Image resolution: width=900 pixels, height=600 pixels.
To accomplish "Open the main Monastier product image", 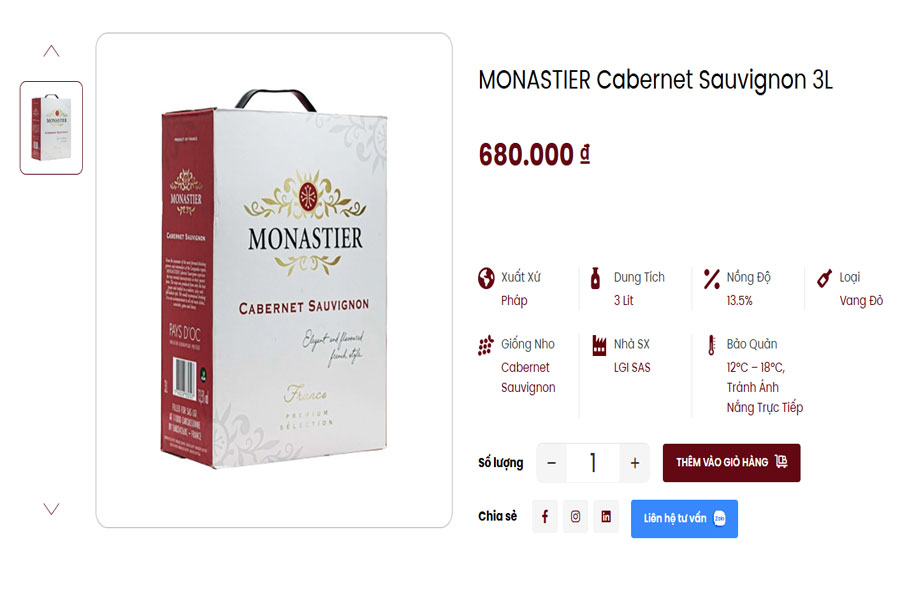I will click(274, 280).
